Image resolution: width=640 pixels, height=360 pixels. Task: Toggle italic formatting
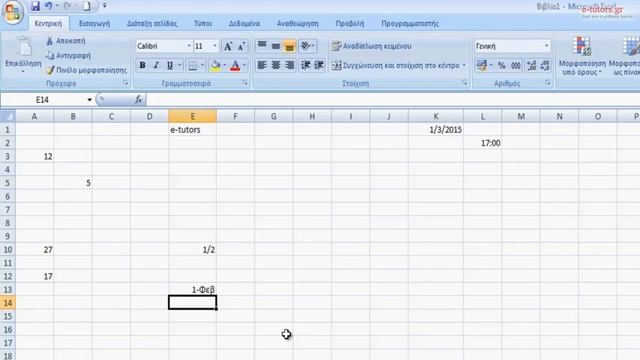point(156,65)
